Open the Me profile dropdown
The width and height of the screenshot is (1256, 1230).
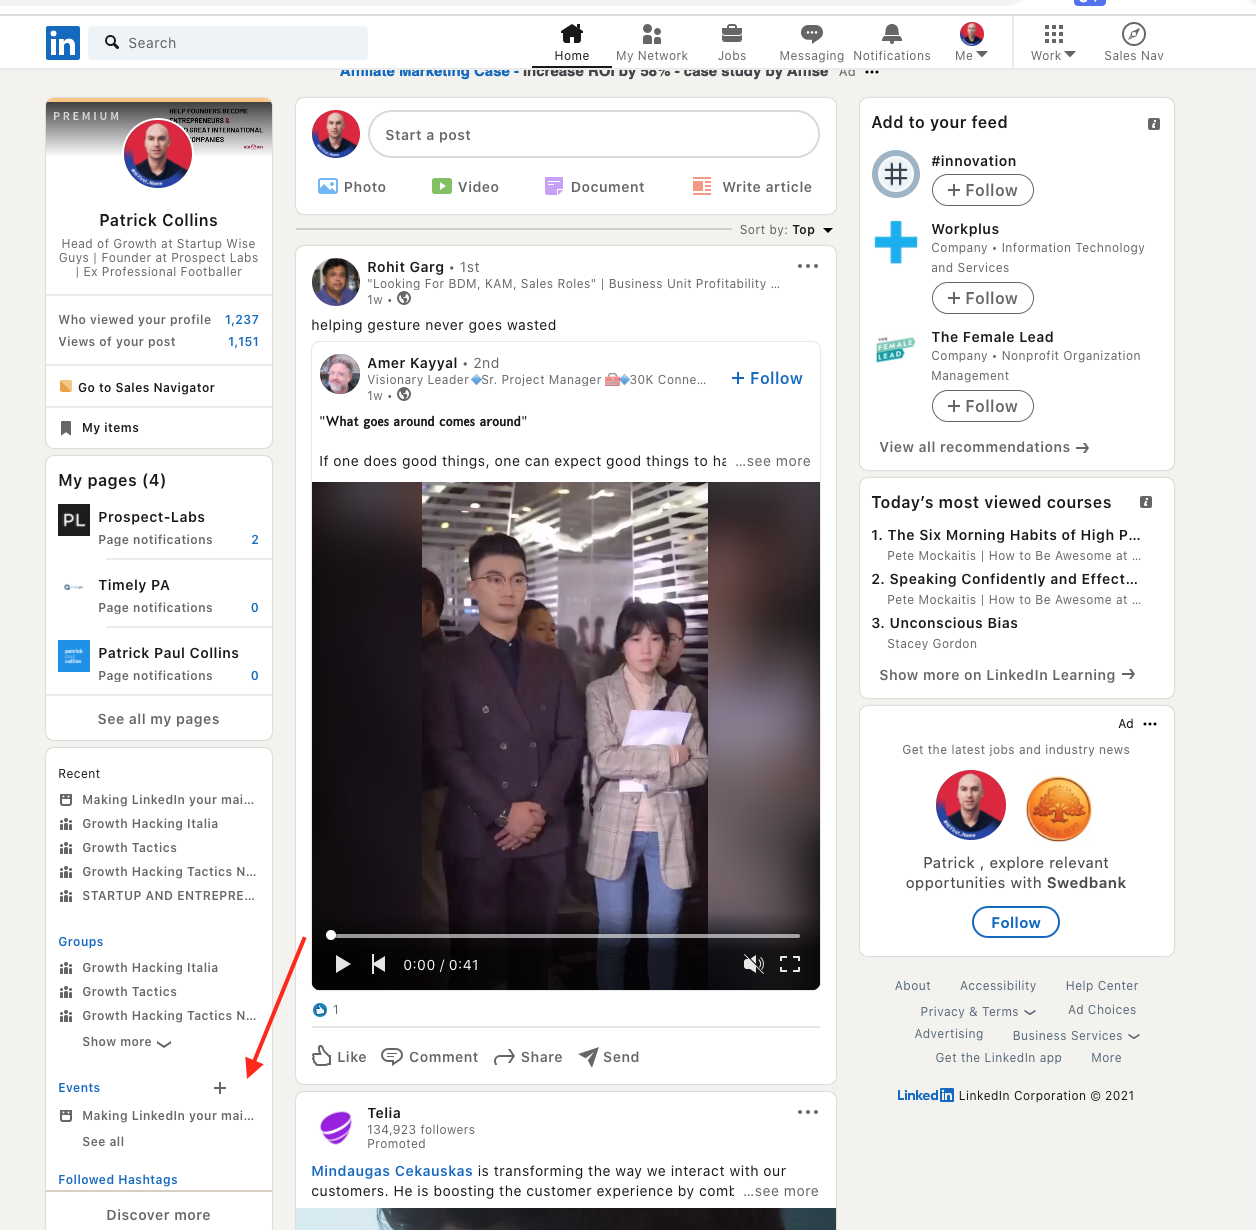click(x=971, y=43)
